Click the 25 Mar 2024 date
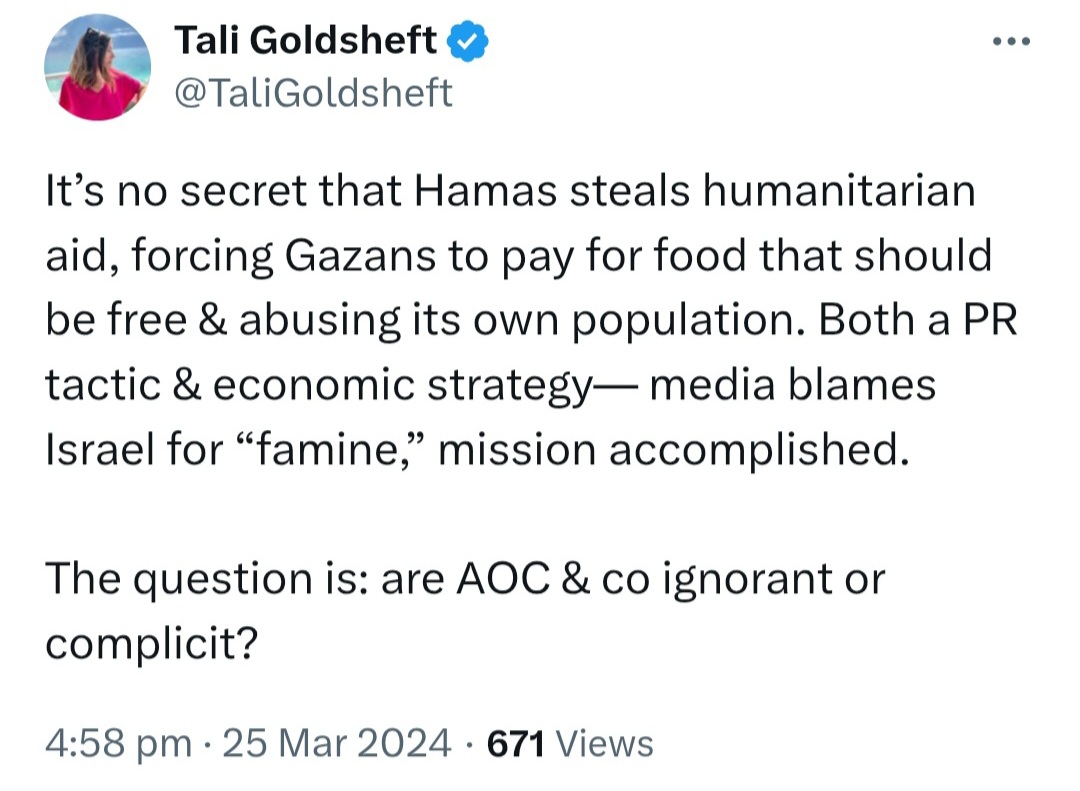Image resolution: width=1080 pixels, height=791 pixels. 337,744
